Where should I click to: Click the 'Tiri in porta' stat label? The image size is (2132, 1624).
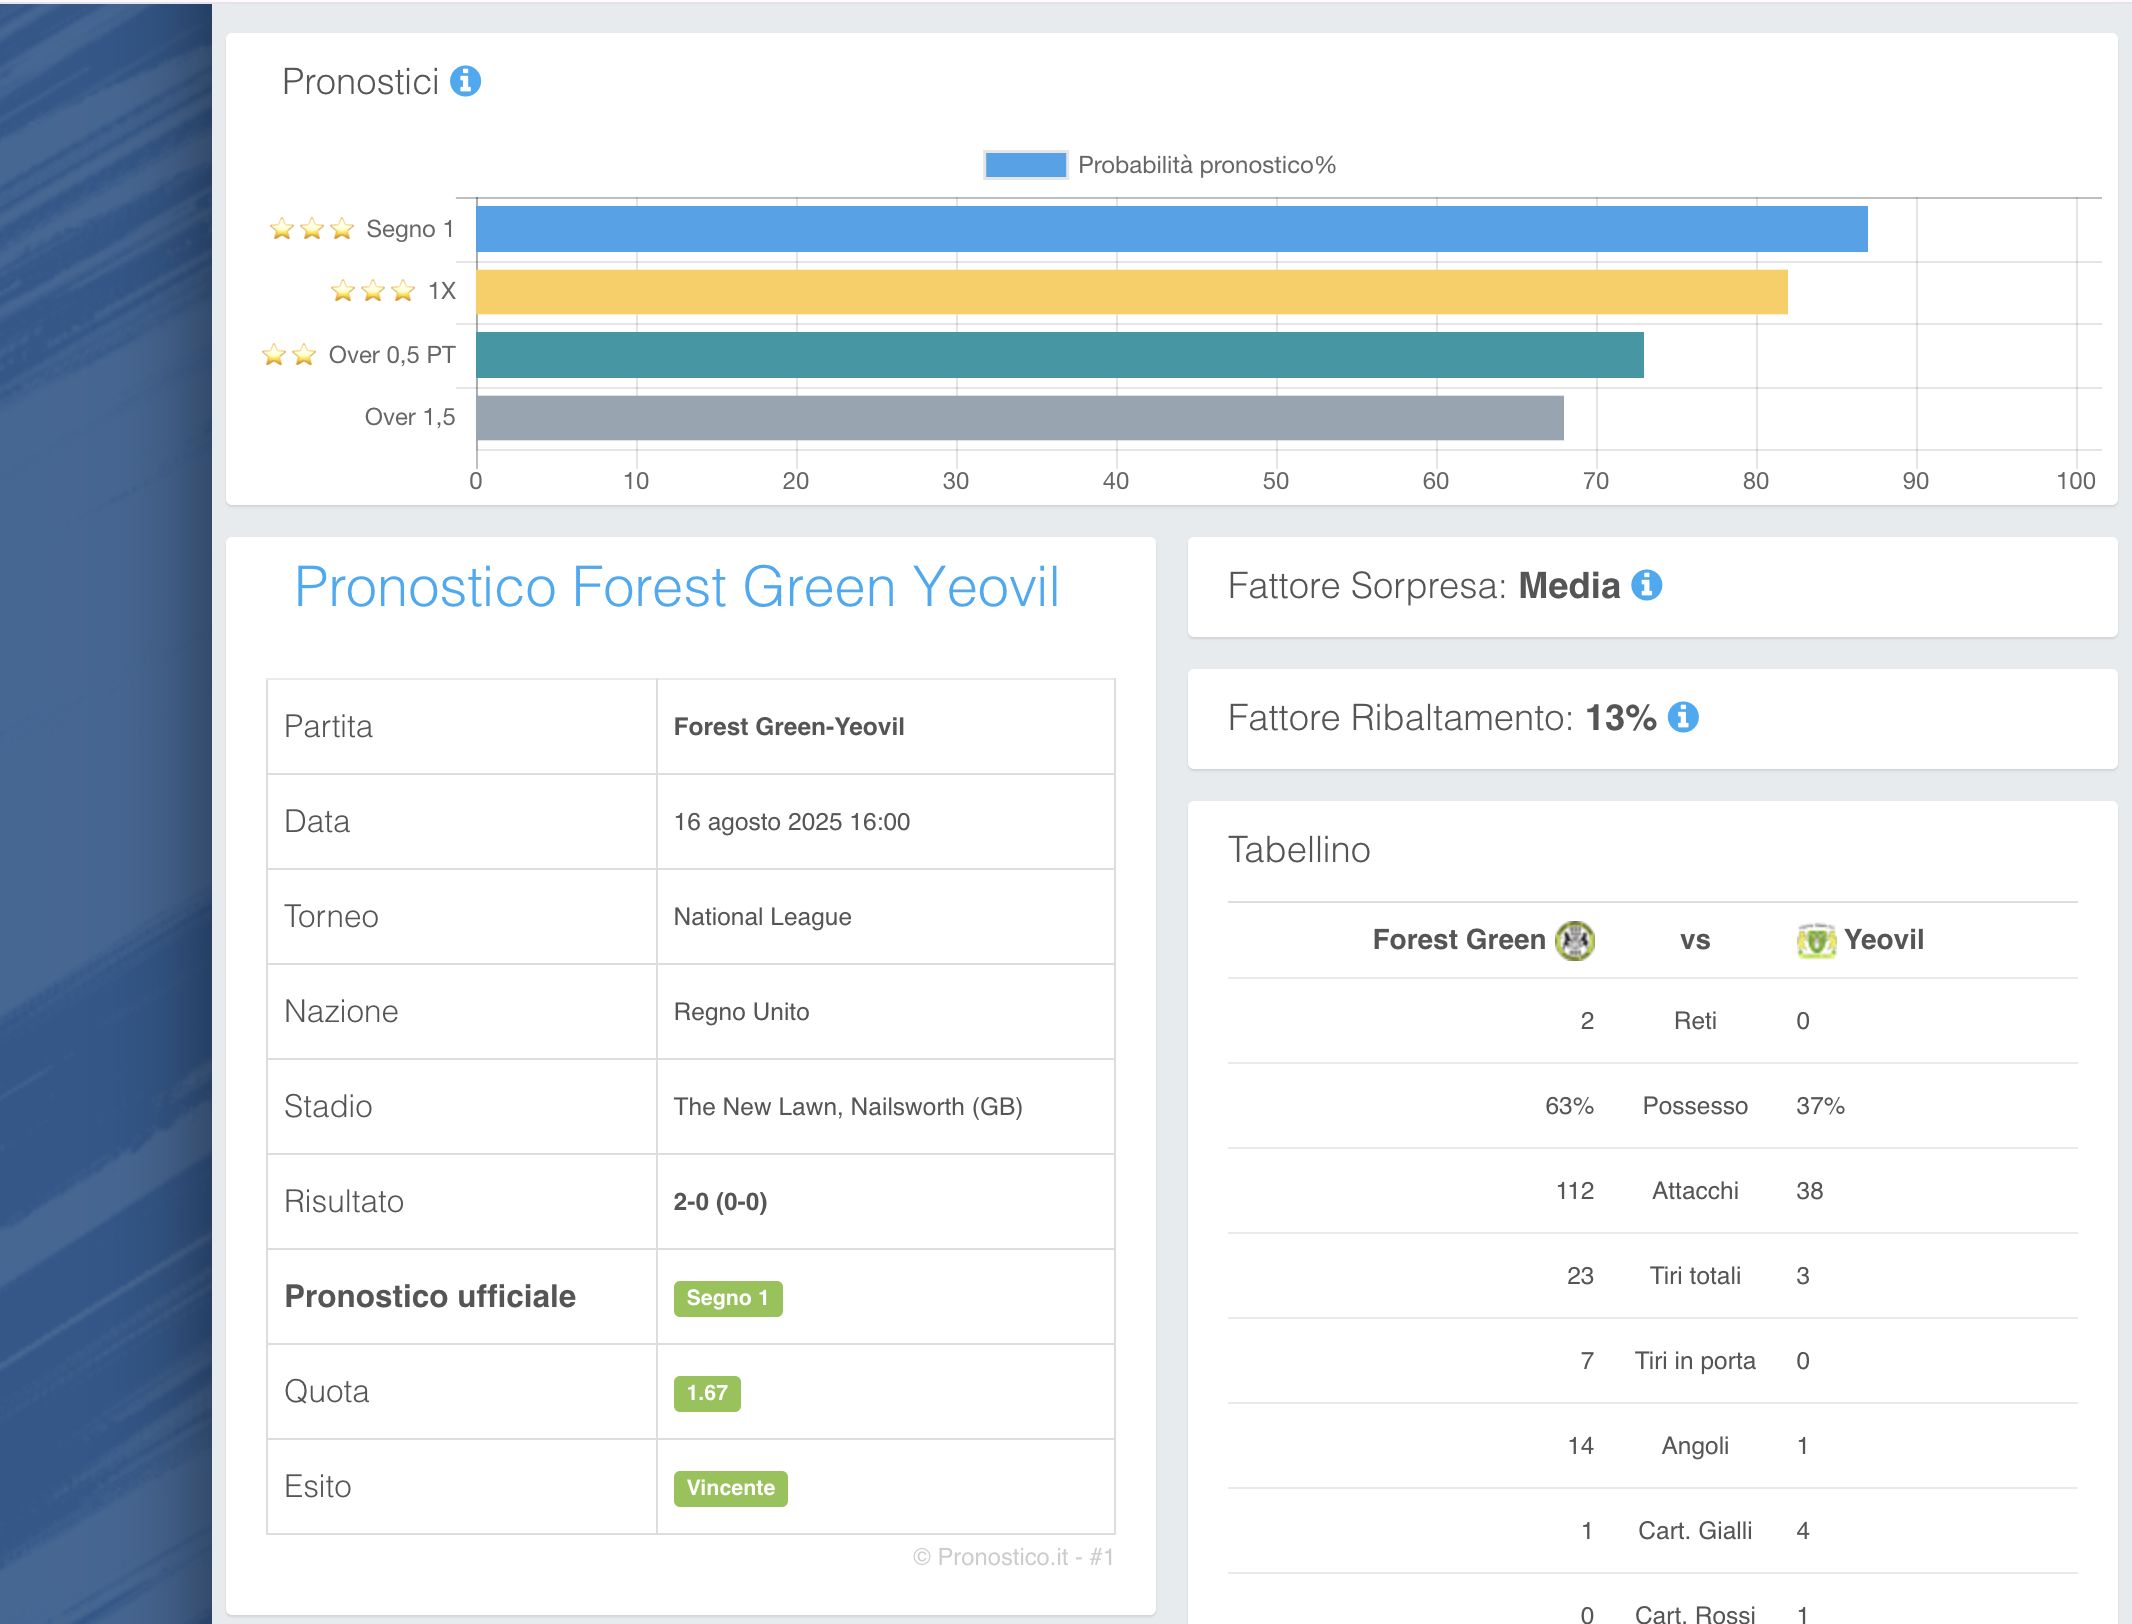pyautogui.click(x=1695, y=1361)
